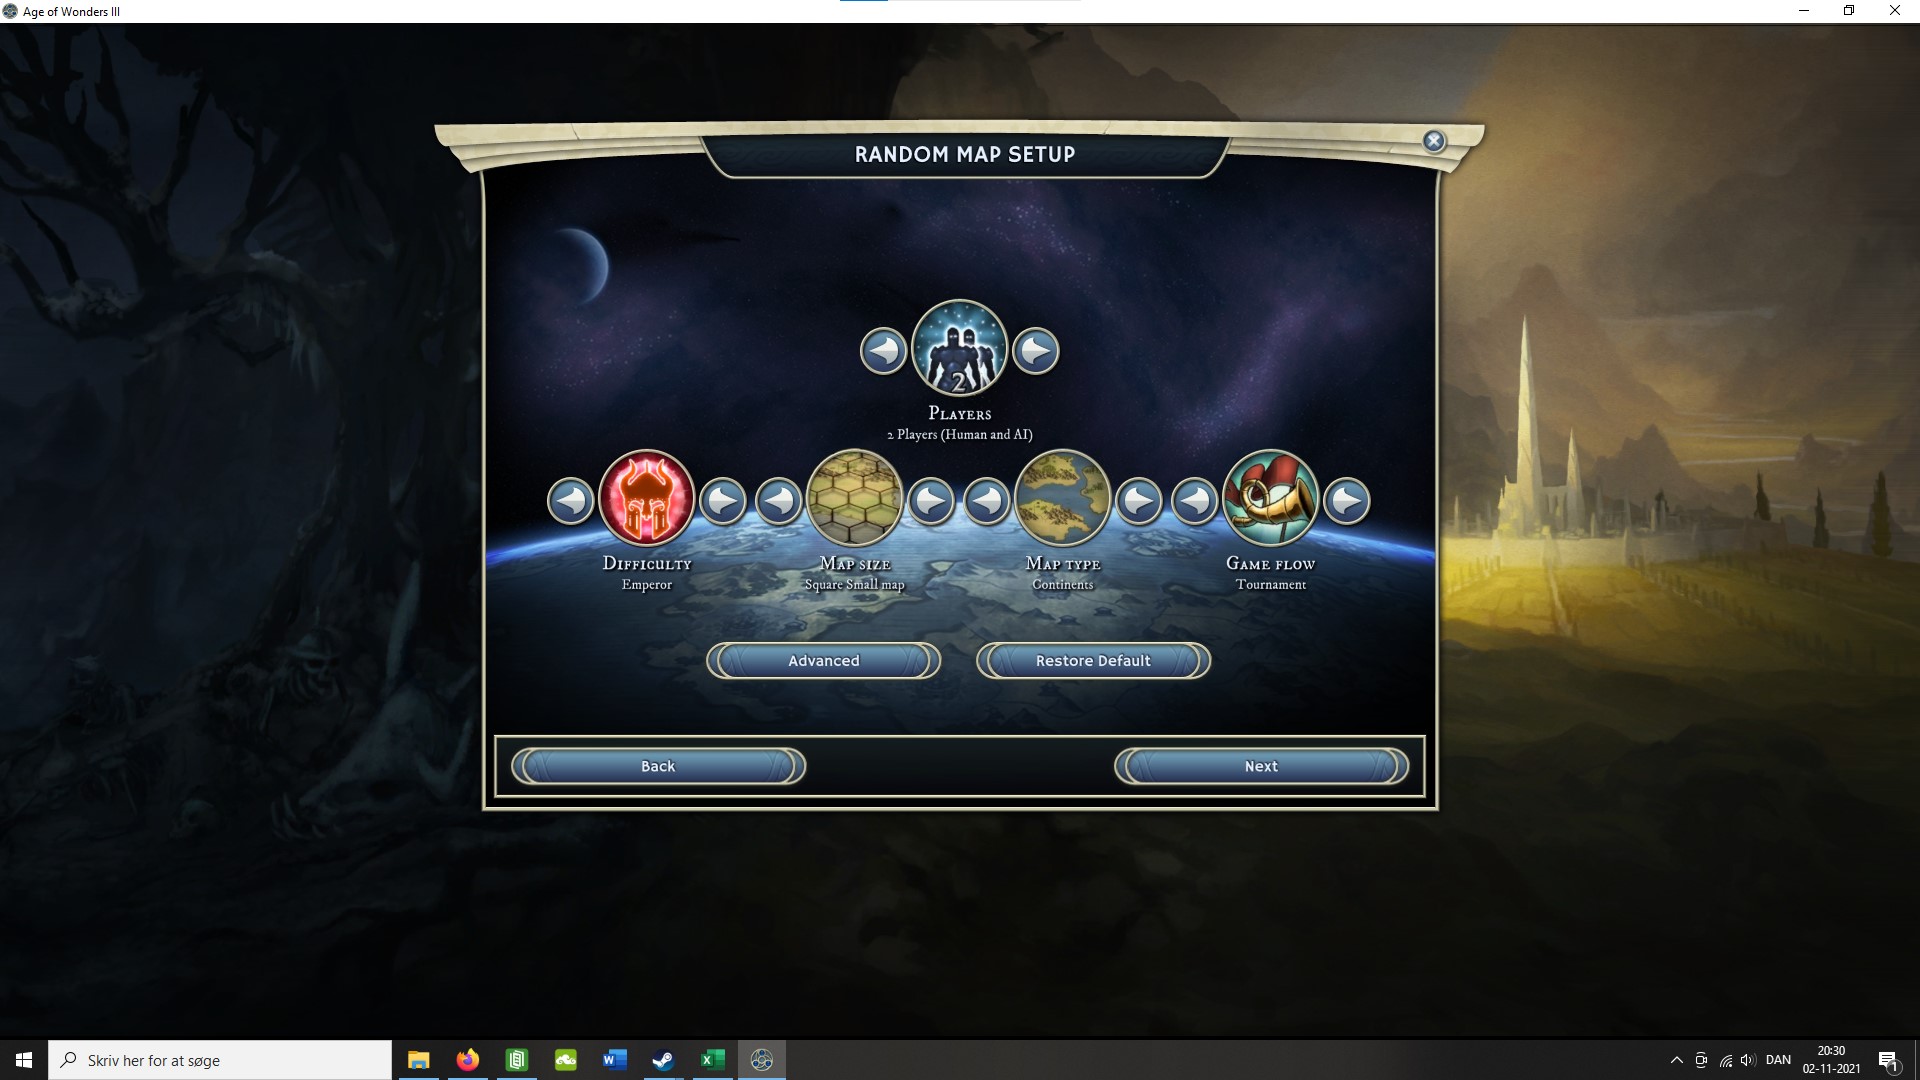Close the Random Map Setup dialog
This screenshot has width=1920, height=1080.
click(x=1434, y=141)
